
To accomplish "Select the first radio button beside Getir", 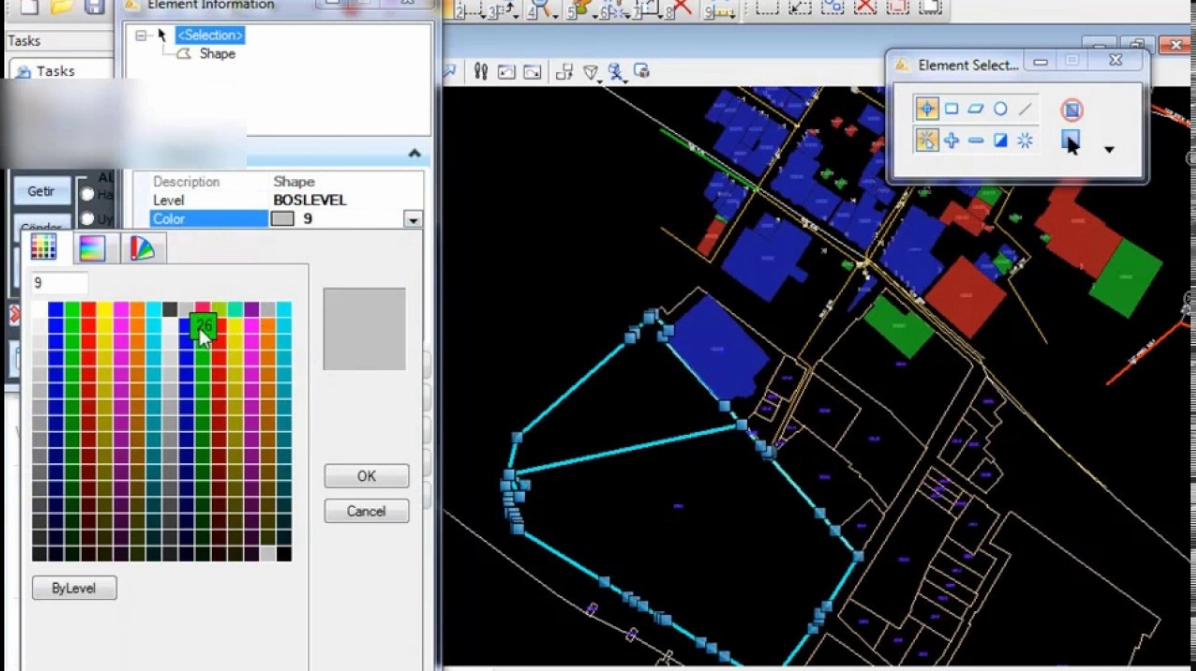I will tap(88, 194).
